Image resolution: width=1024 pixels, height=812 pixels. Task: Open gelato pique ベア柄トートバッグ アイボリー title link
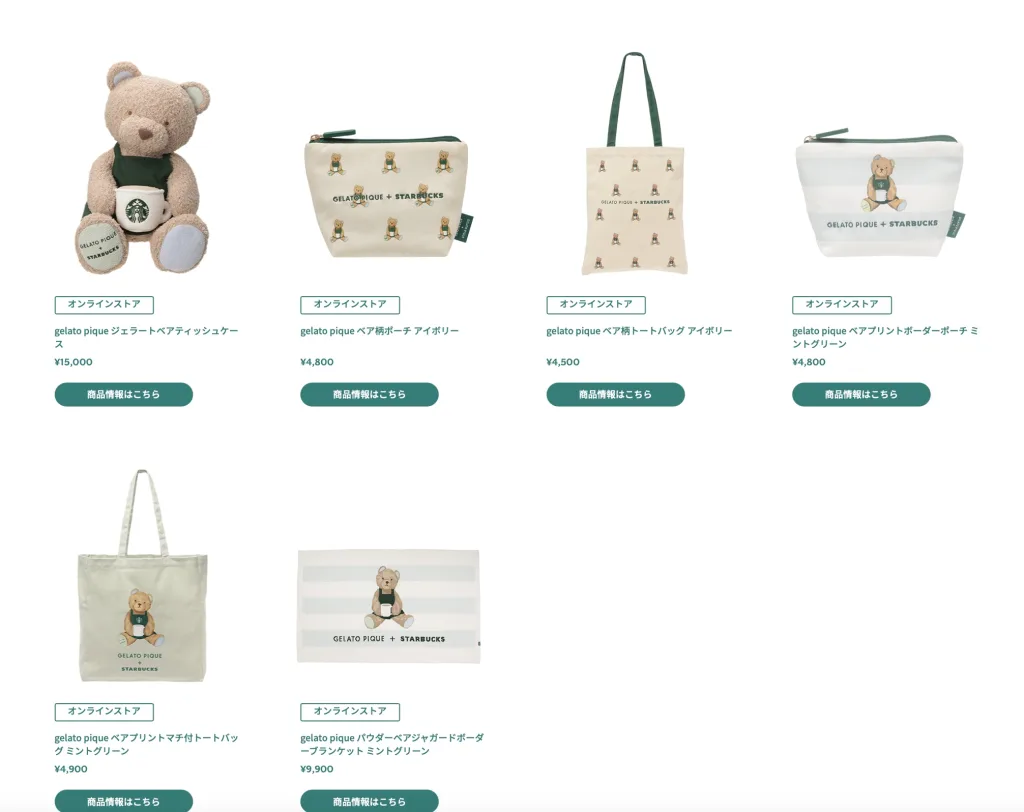coord(639,331)
